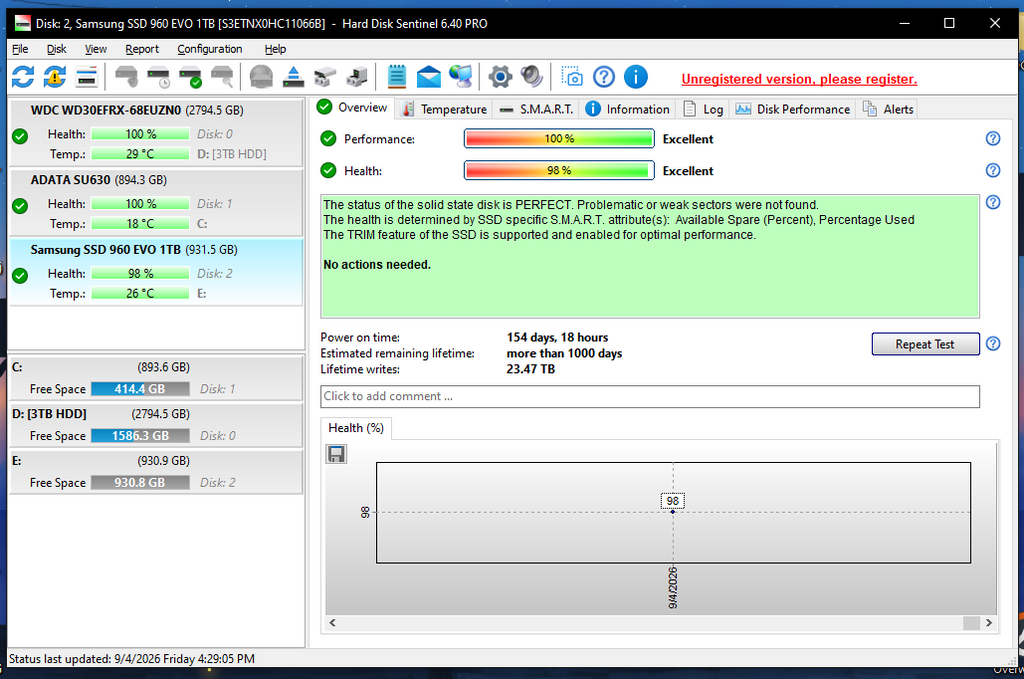Click help icon beside Repeat Test button

(x=993, y=343)
